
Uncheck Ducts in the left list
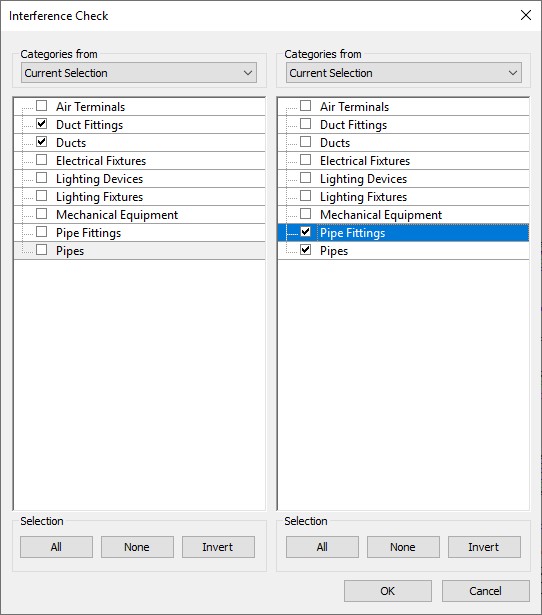point(42,142)
